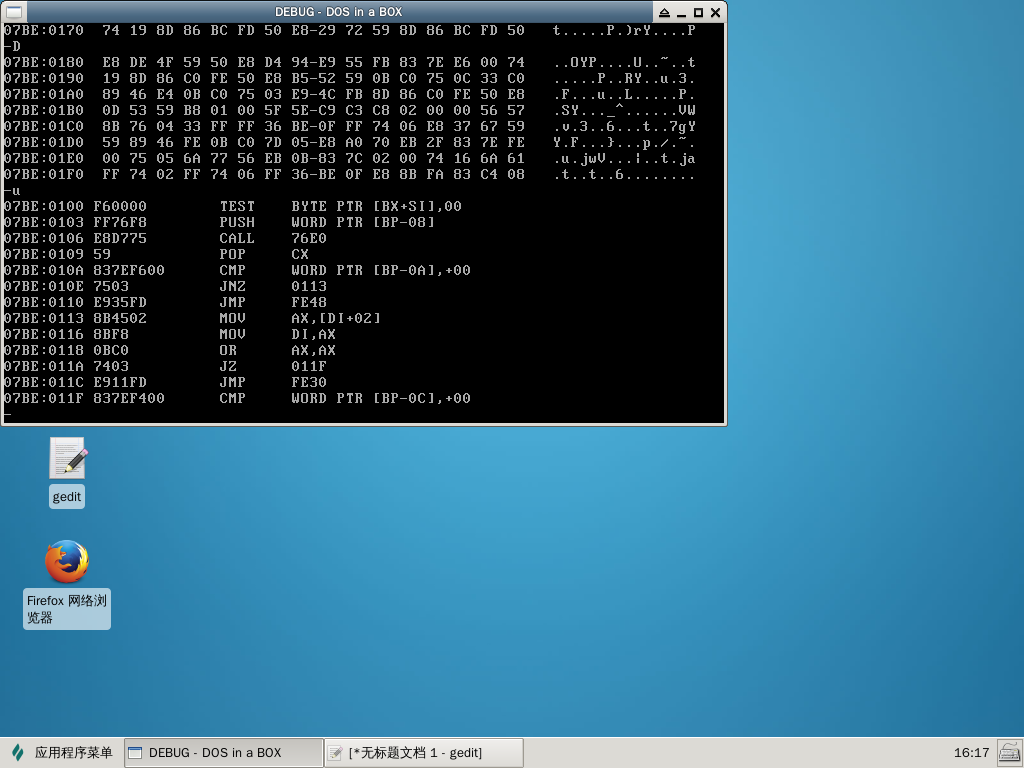Click the PUSH WORD PTR [BP-08] line

pos(219,222)
